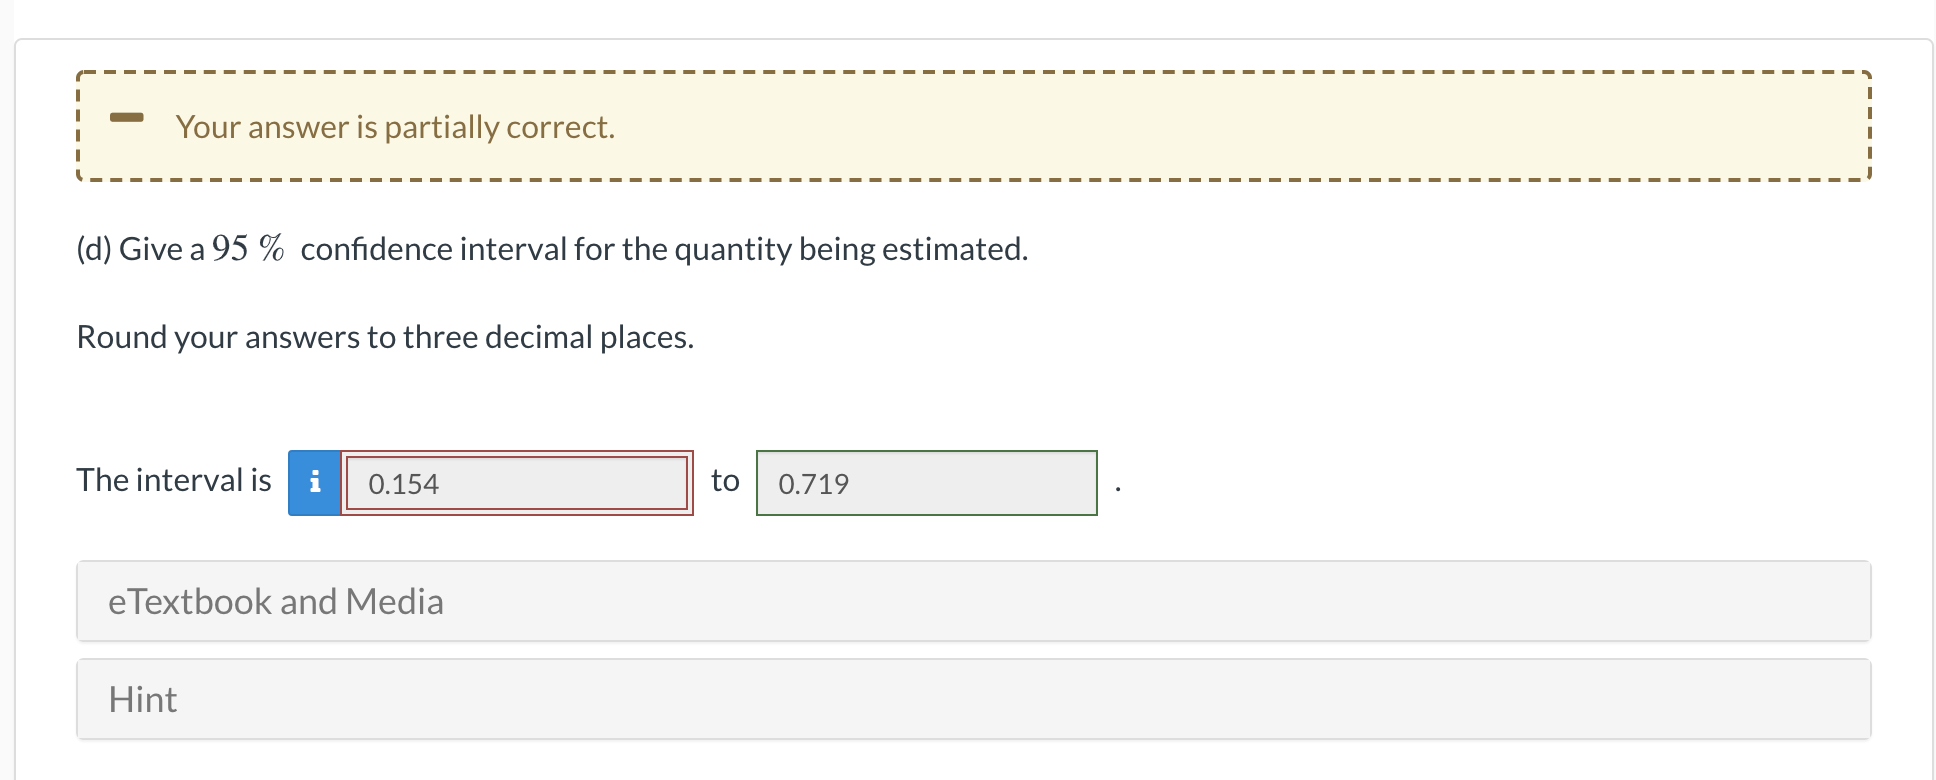Click the red-outlined incorrect answer box

point(517,483)
